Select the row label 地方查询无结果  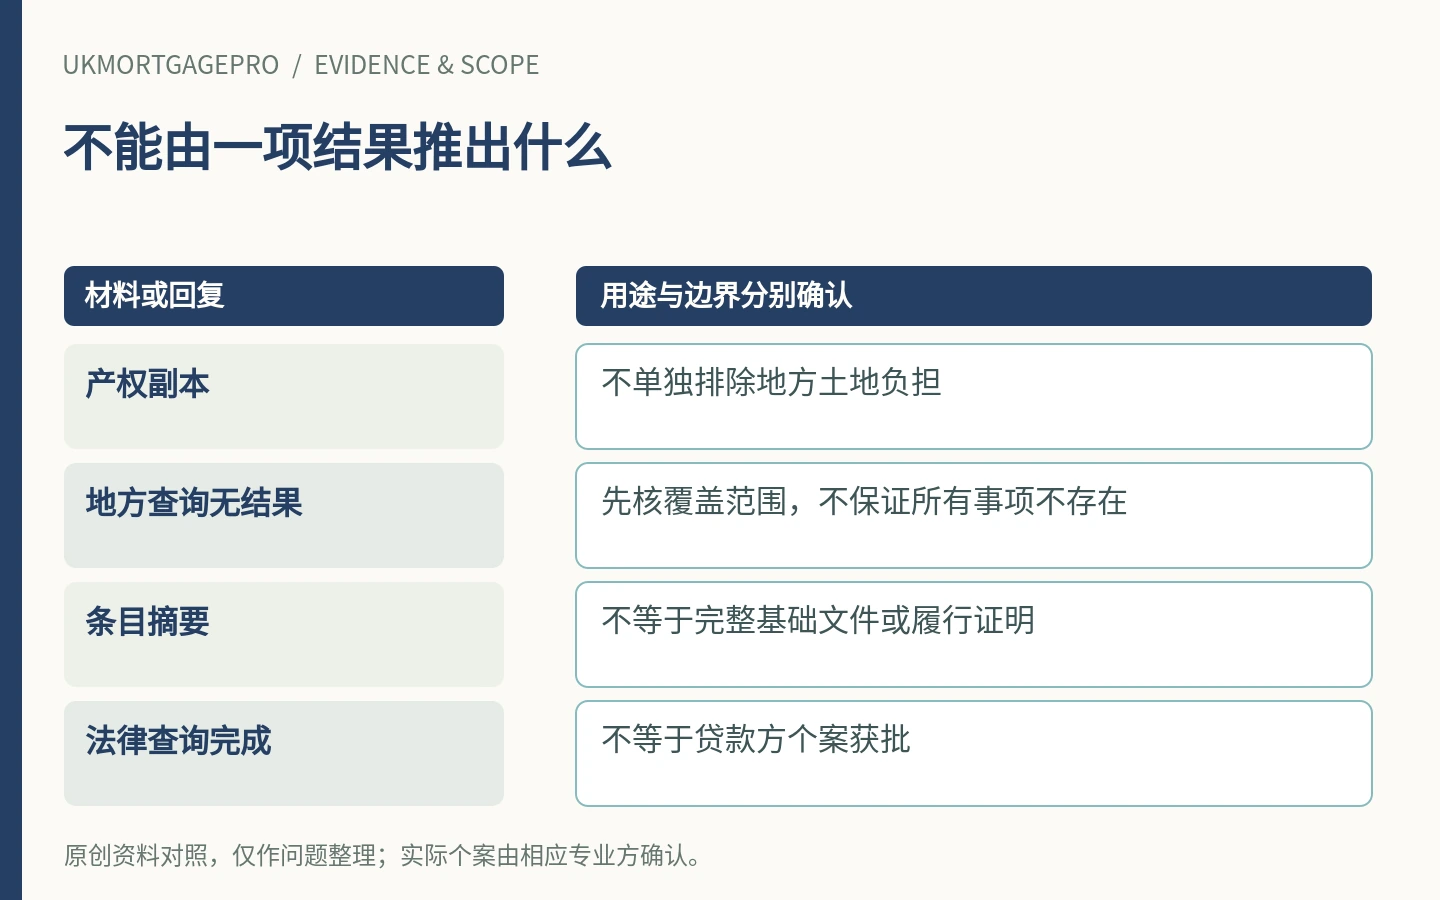194,503
